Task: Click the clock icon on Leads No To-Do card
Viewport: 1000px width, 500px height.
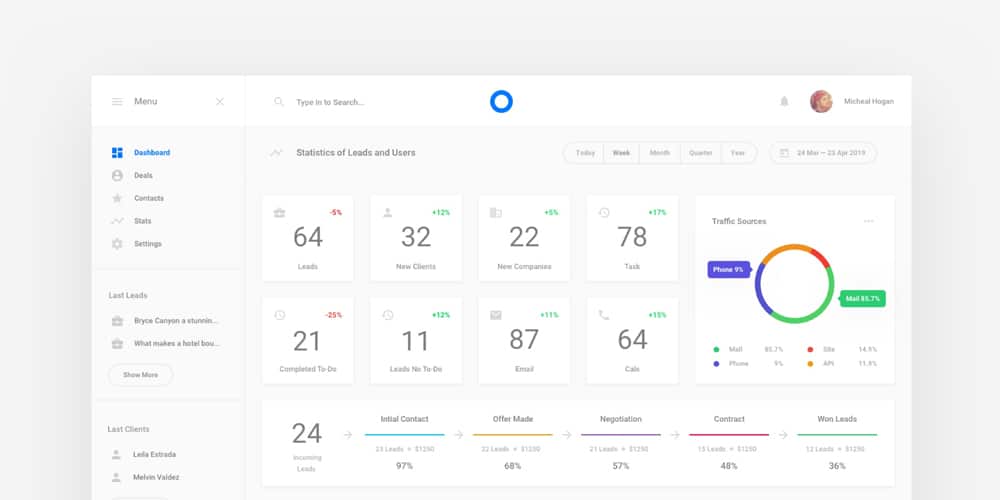Action: coord(388,315)
